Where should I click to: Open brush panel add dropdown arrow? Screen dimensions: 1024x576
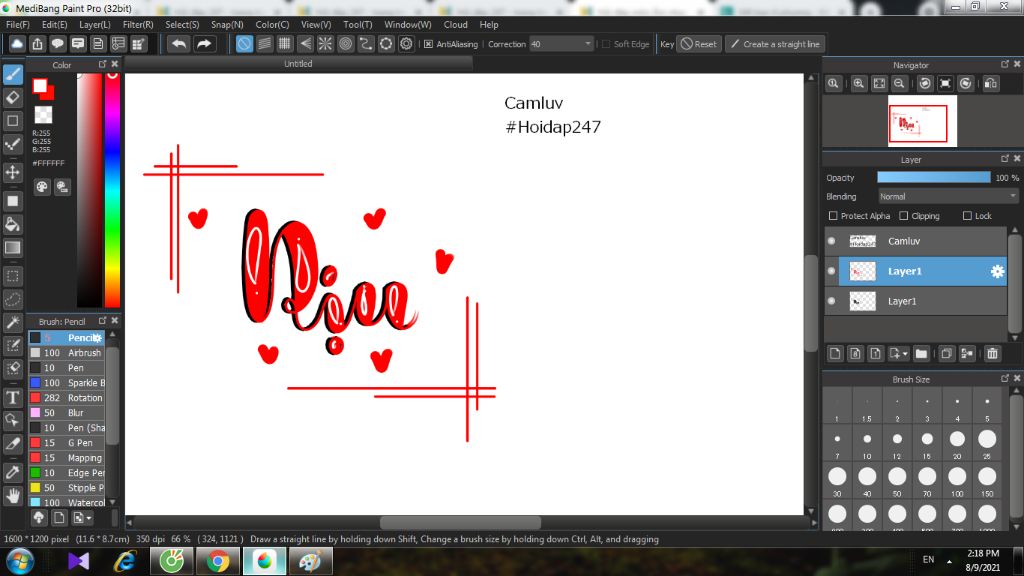(89, 518)
